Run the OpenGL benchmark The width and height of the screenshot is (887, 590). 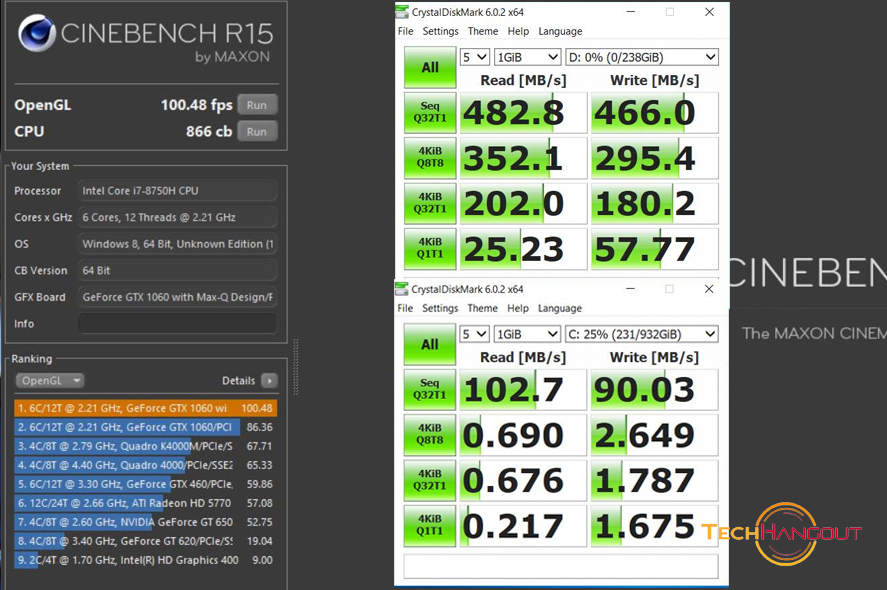257,105
